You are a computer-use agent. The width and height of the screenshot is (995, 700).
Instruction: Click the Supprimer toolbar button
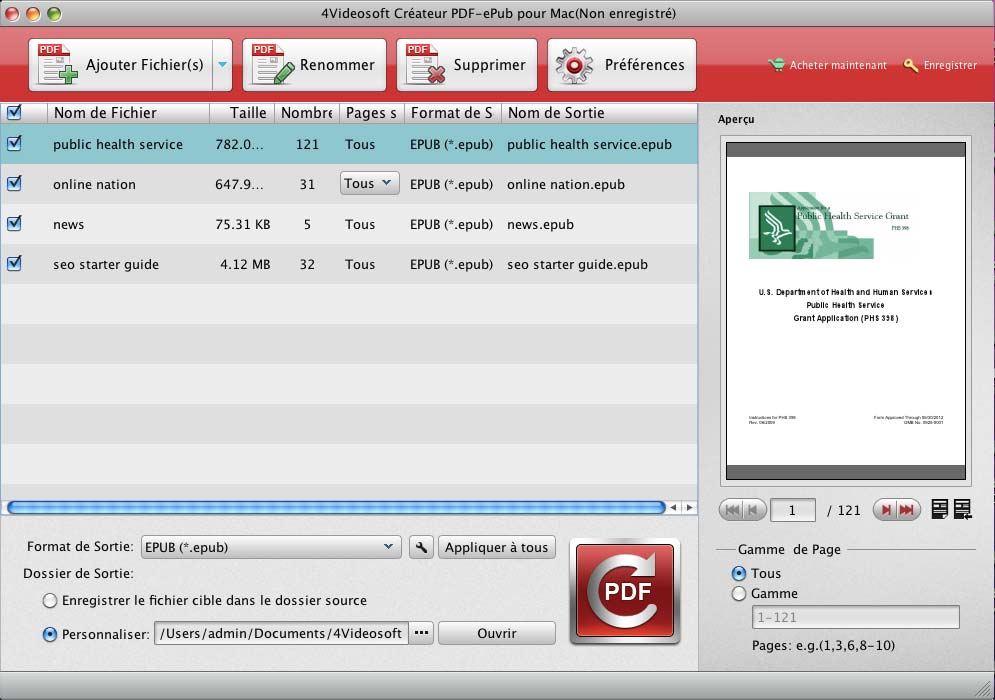tap(467, 65)
